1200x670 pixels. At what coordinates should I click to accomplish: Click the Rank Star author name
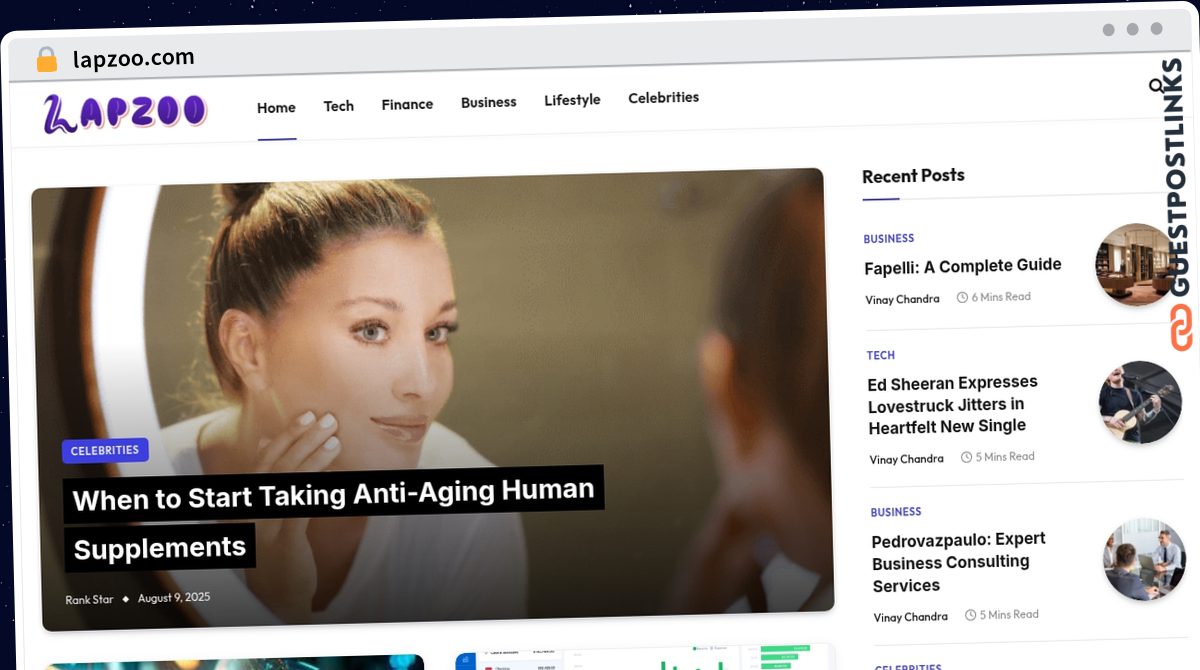(x=89, y=600)
